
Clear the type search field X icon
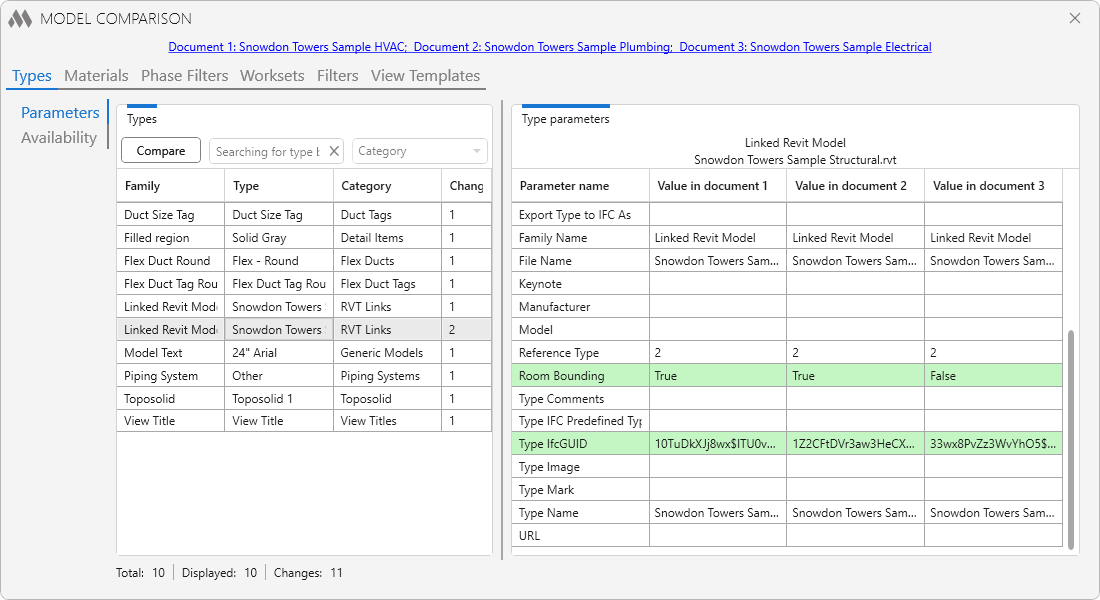pyautogui.click(x=334, y=151)
